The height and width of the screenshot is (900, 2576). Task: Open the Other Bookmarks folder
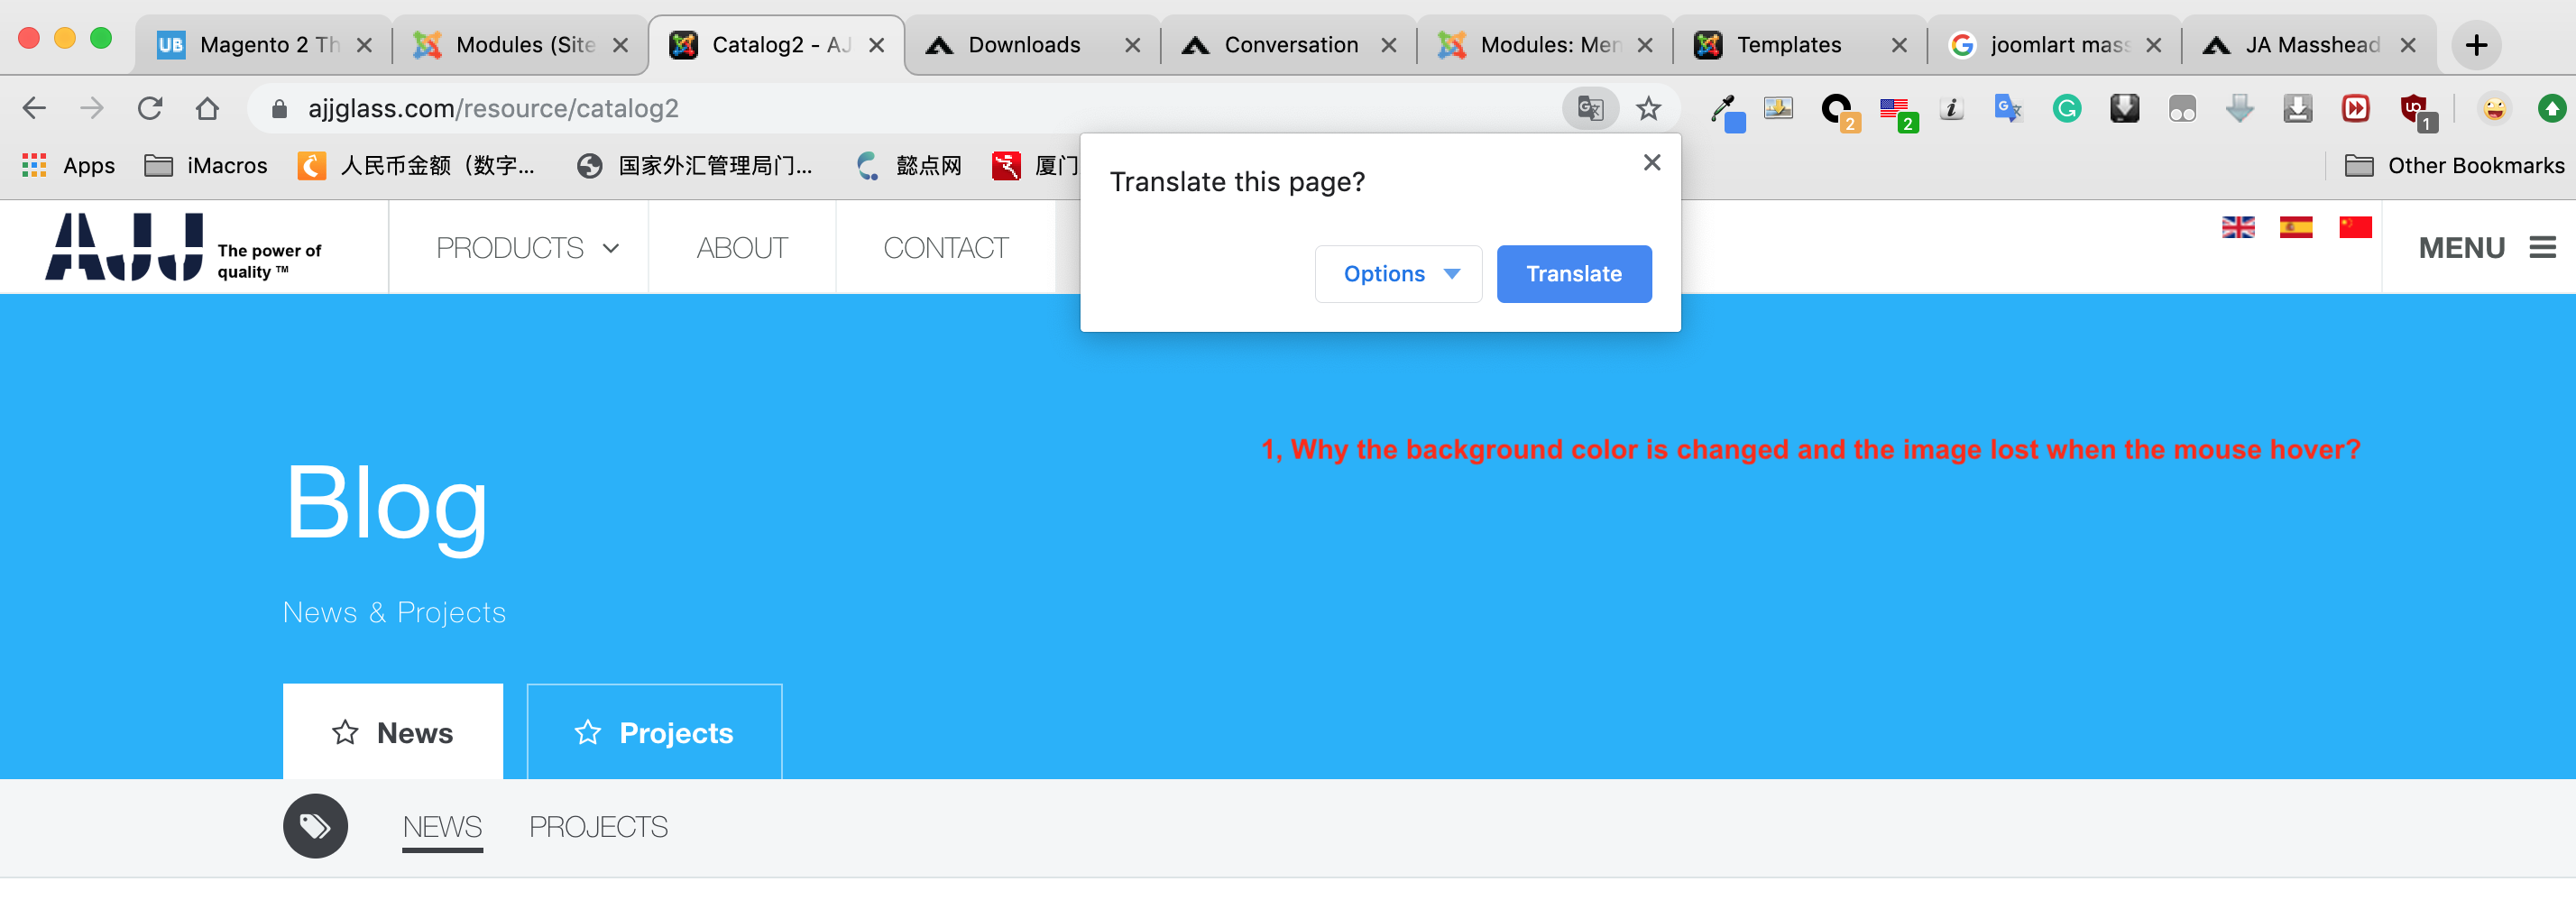(x=2455, y=165)
